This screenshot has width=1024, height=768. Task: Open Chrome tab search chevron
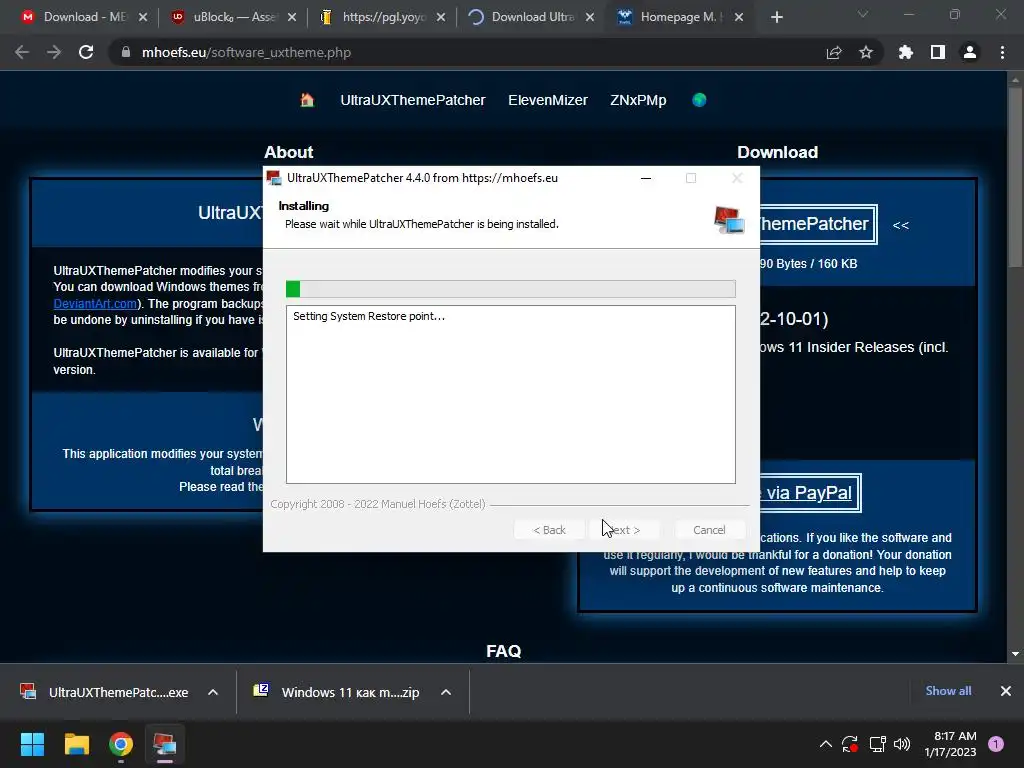pyautogui.click(x=863, y=14)
